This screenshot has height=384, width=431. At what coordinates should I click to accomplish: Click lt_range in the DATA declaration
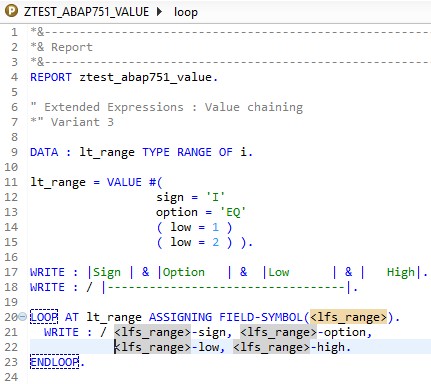[x=107, y=153]
